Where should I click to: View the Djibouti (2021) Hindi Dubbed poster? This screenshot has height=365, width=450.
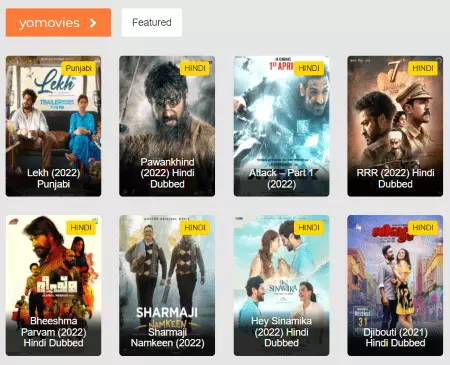(x=395, y=285)
